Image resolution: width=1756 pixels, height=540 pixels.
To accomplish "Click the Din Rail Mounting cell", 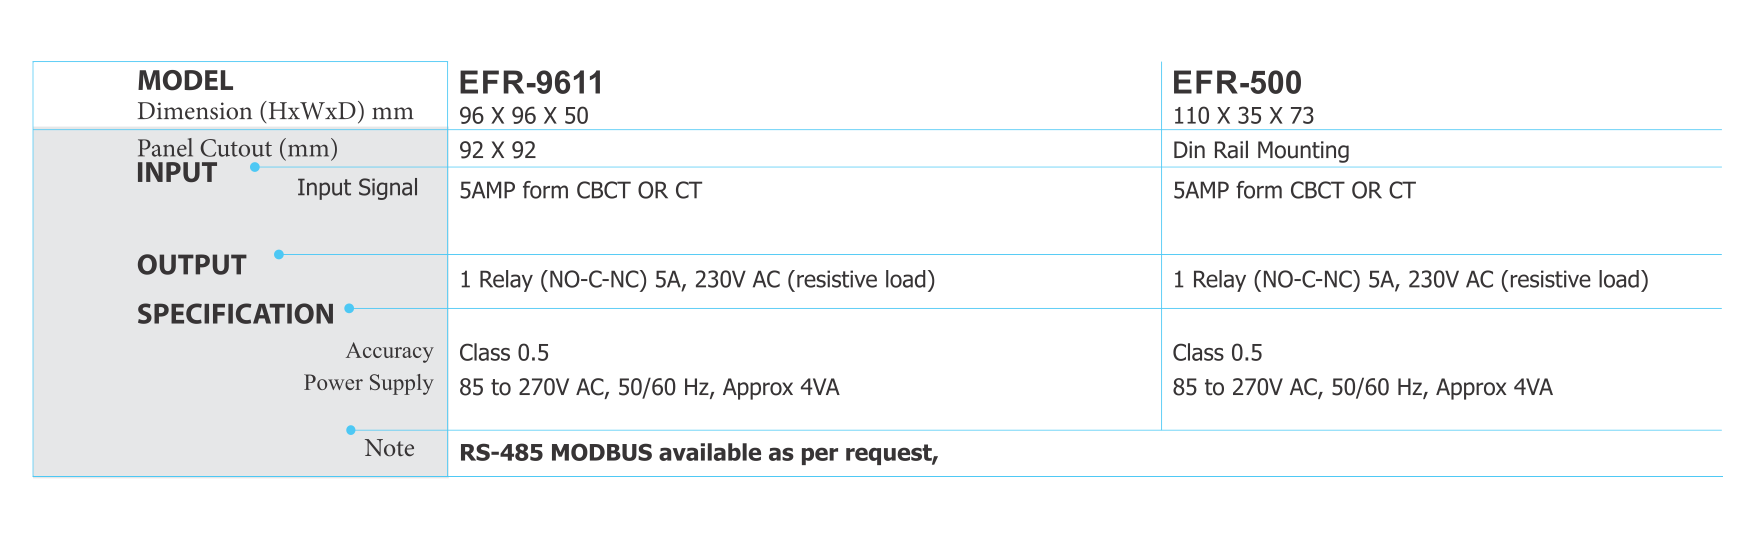I will click(1261, 150).
